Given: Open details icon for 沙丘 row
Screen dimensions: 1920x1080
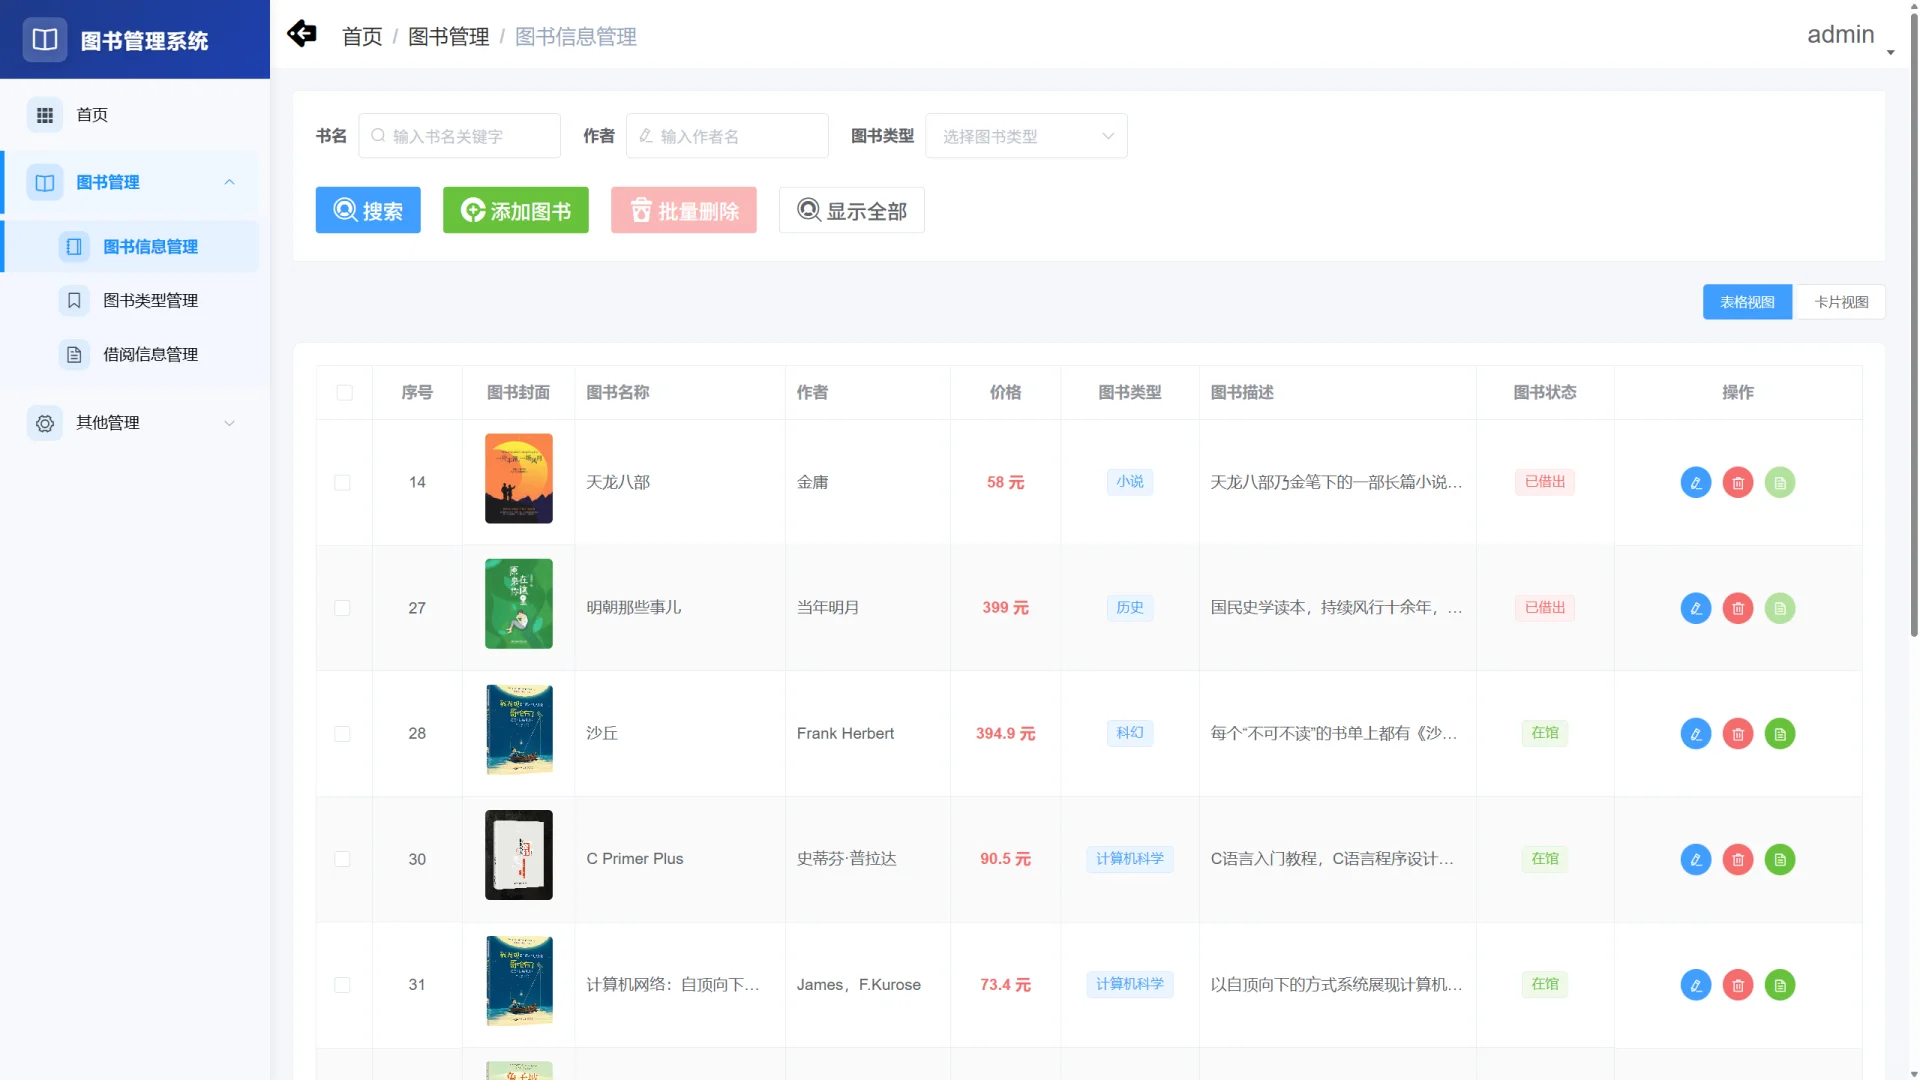Looking at the screenshot, I should [1780, 733].
